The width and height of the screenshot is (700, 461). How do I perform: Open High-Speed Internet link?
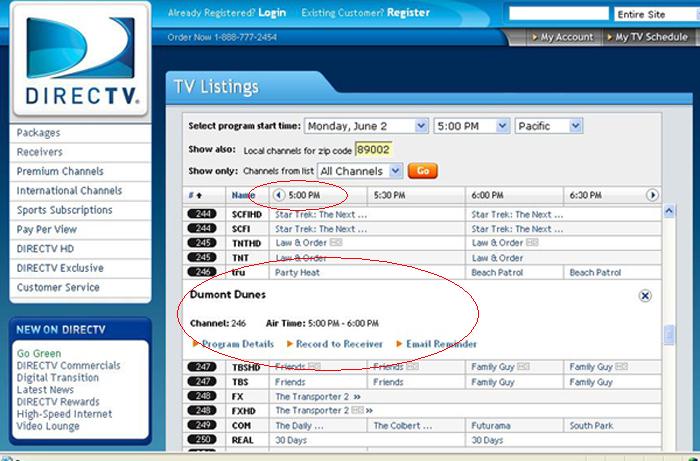point(64,414)
